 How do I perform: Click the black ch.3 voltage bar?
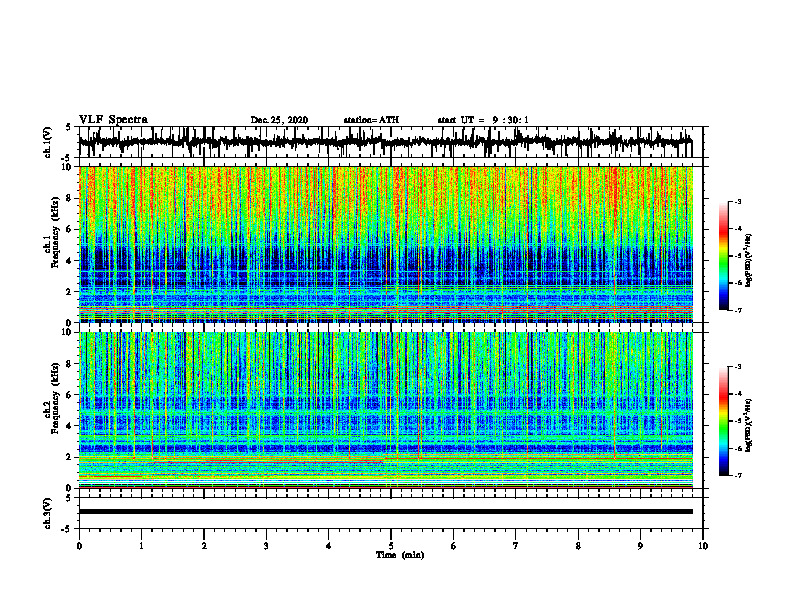pyautogui.click(x=386, y=512)
